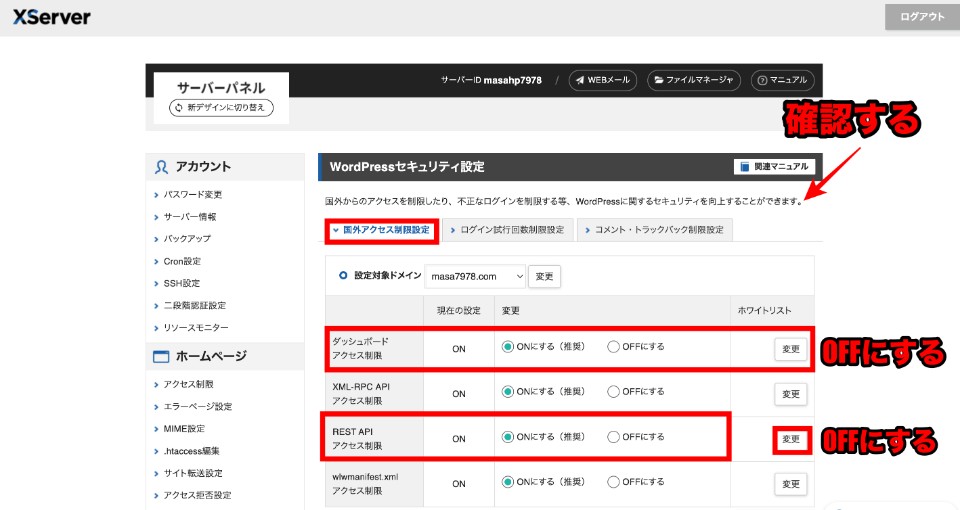This screenshot has height=510, width=960.
Task: Open バックアップ in sidebar
Action: coord(187,239)
